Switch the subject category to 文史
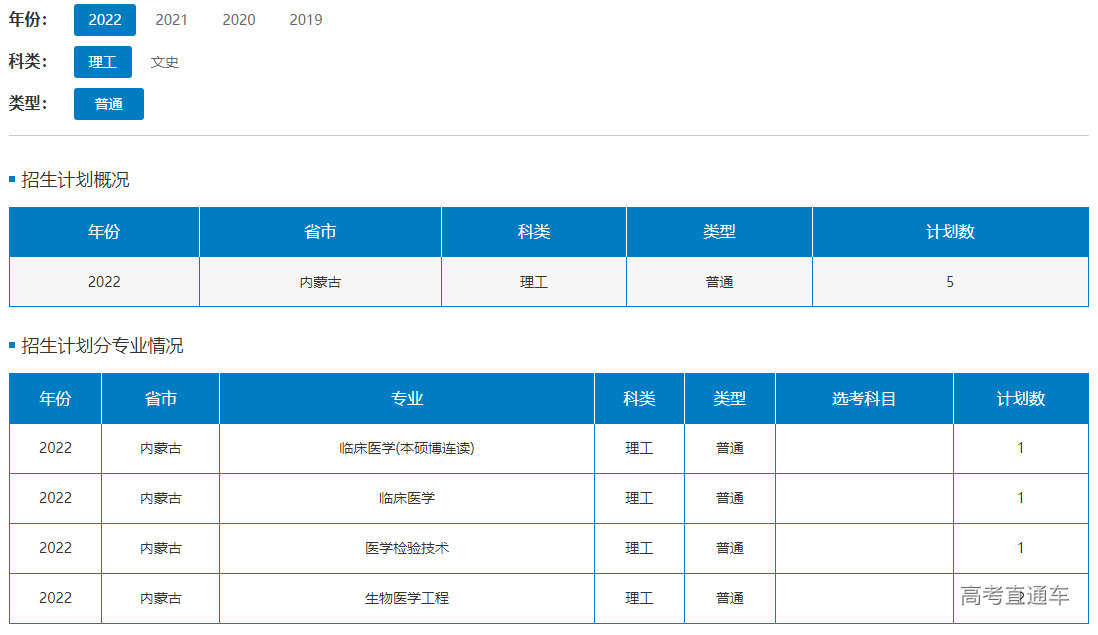This screenshot has height=635, width=1098. pos(165,62)
